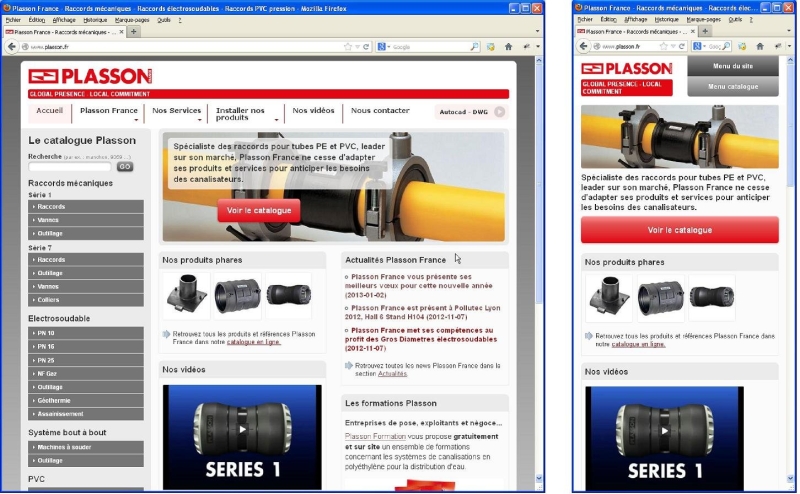Open Nos vidéos nav item

coord(313,111)
